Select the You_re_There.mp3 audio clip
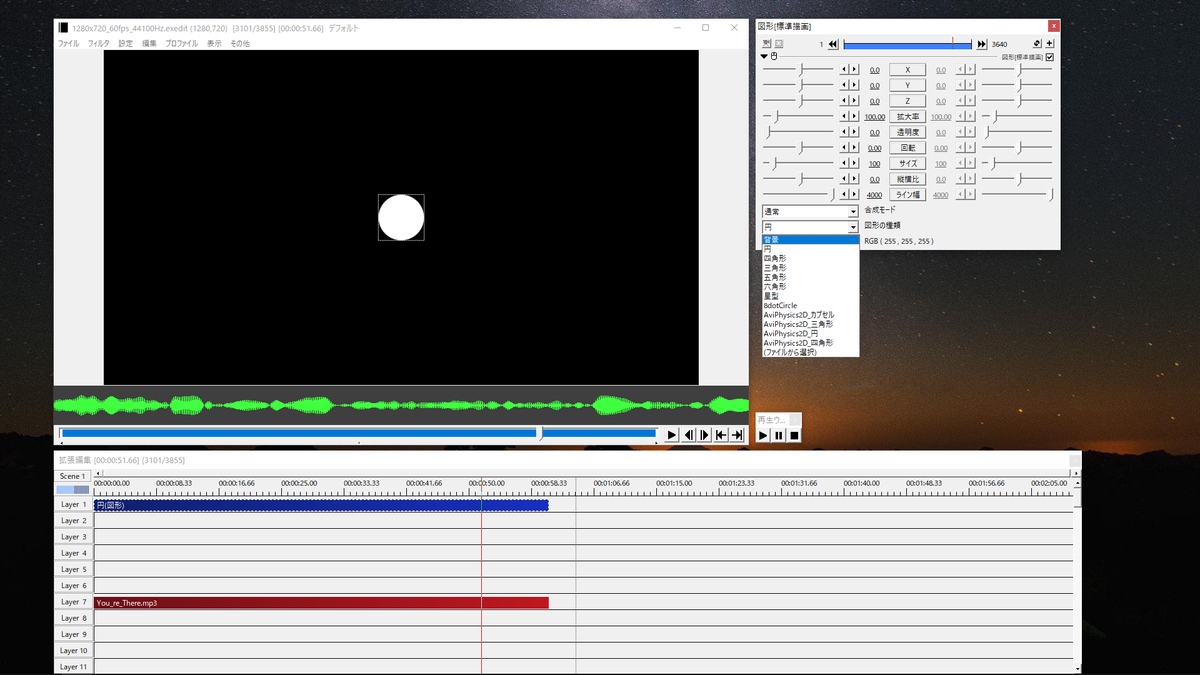The image size is (1200, 675). pos(321,603)
